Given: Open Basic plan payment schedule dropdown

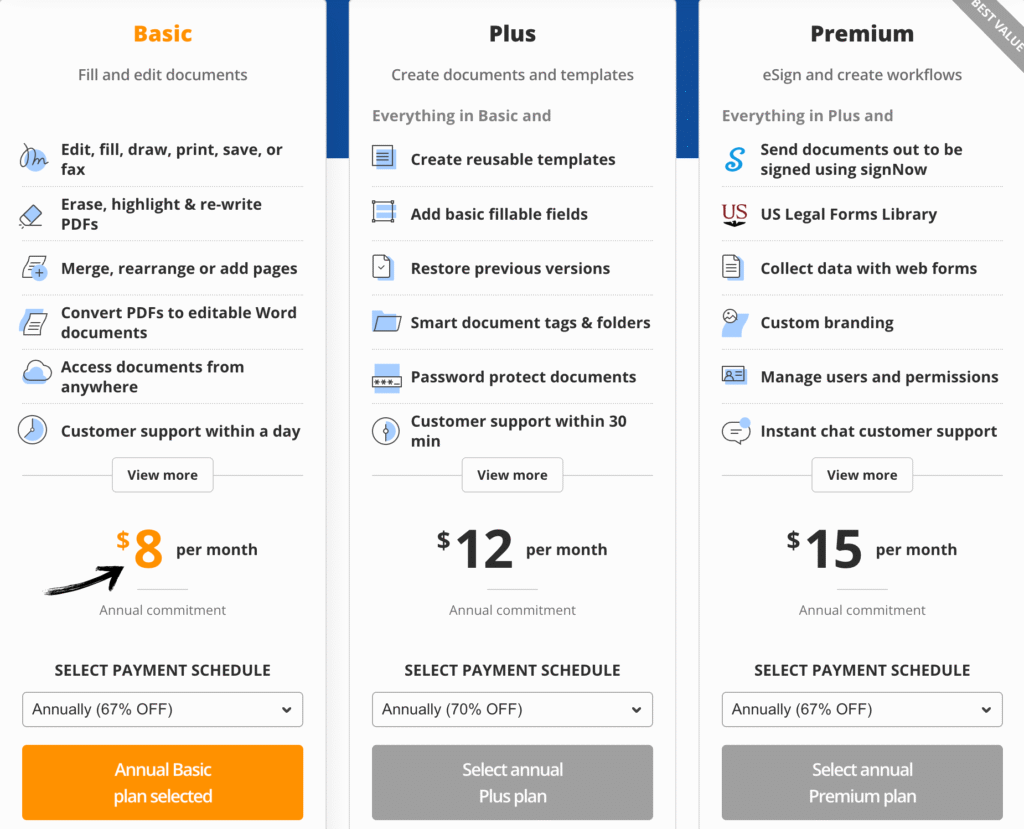Looking at the screenshot, I should click(x=162, y=710).
